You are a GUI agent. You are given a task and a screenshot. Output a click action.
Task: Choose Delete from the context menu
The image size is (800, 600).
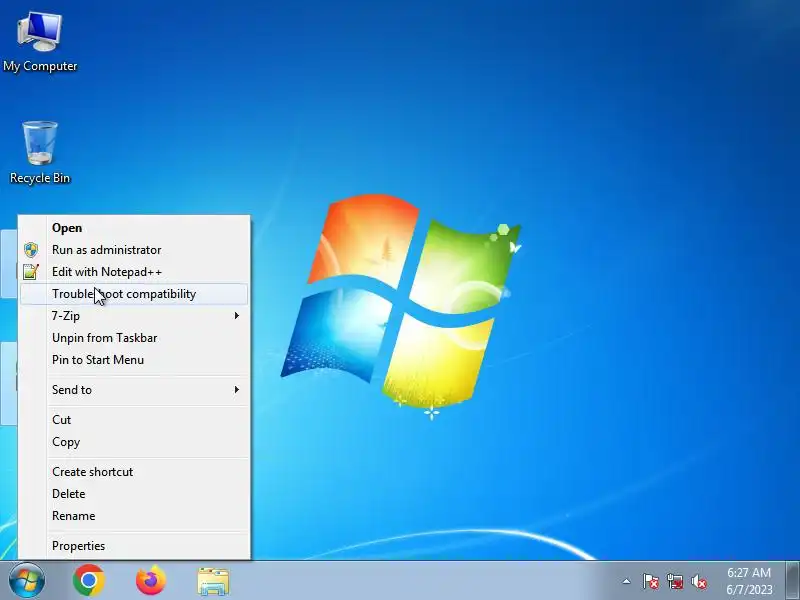tap(134, 494)
